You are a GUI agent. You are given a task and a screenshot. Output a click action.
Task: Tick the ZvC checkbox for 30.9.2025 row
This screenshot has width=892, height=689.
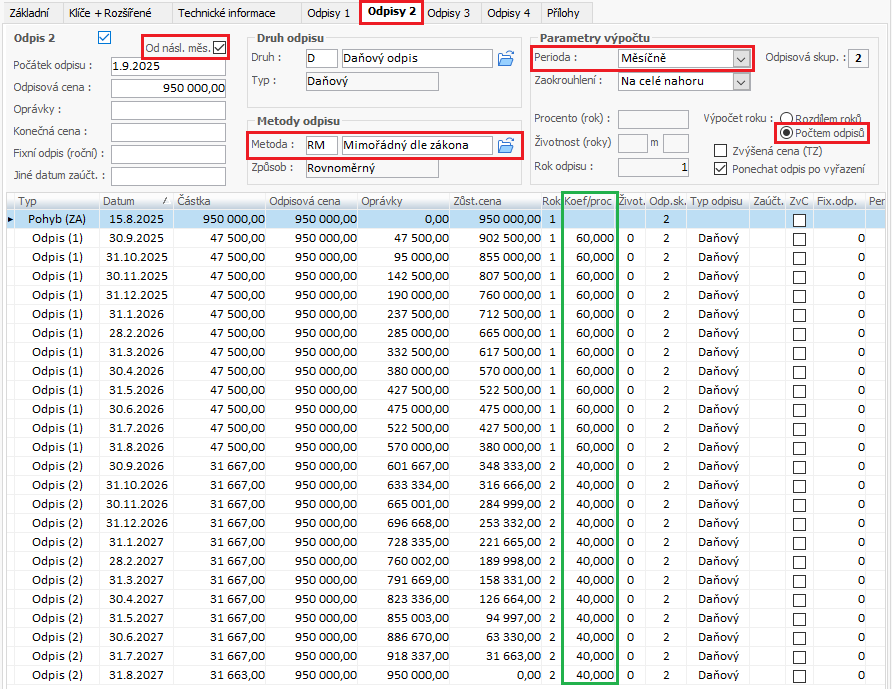click(x=799, y=239)
